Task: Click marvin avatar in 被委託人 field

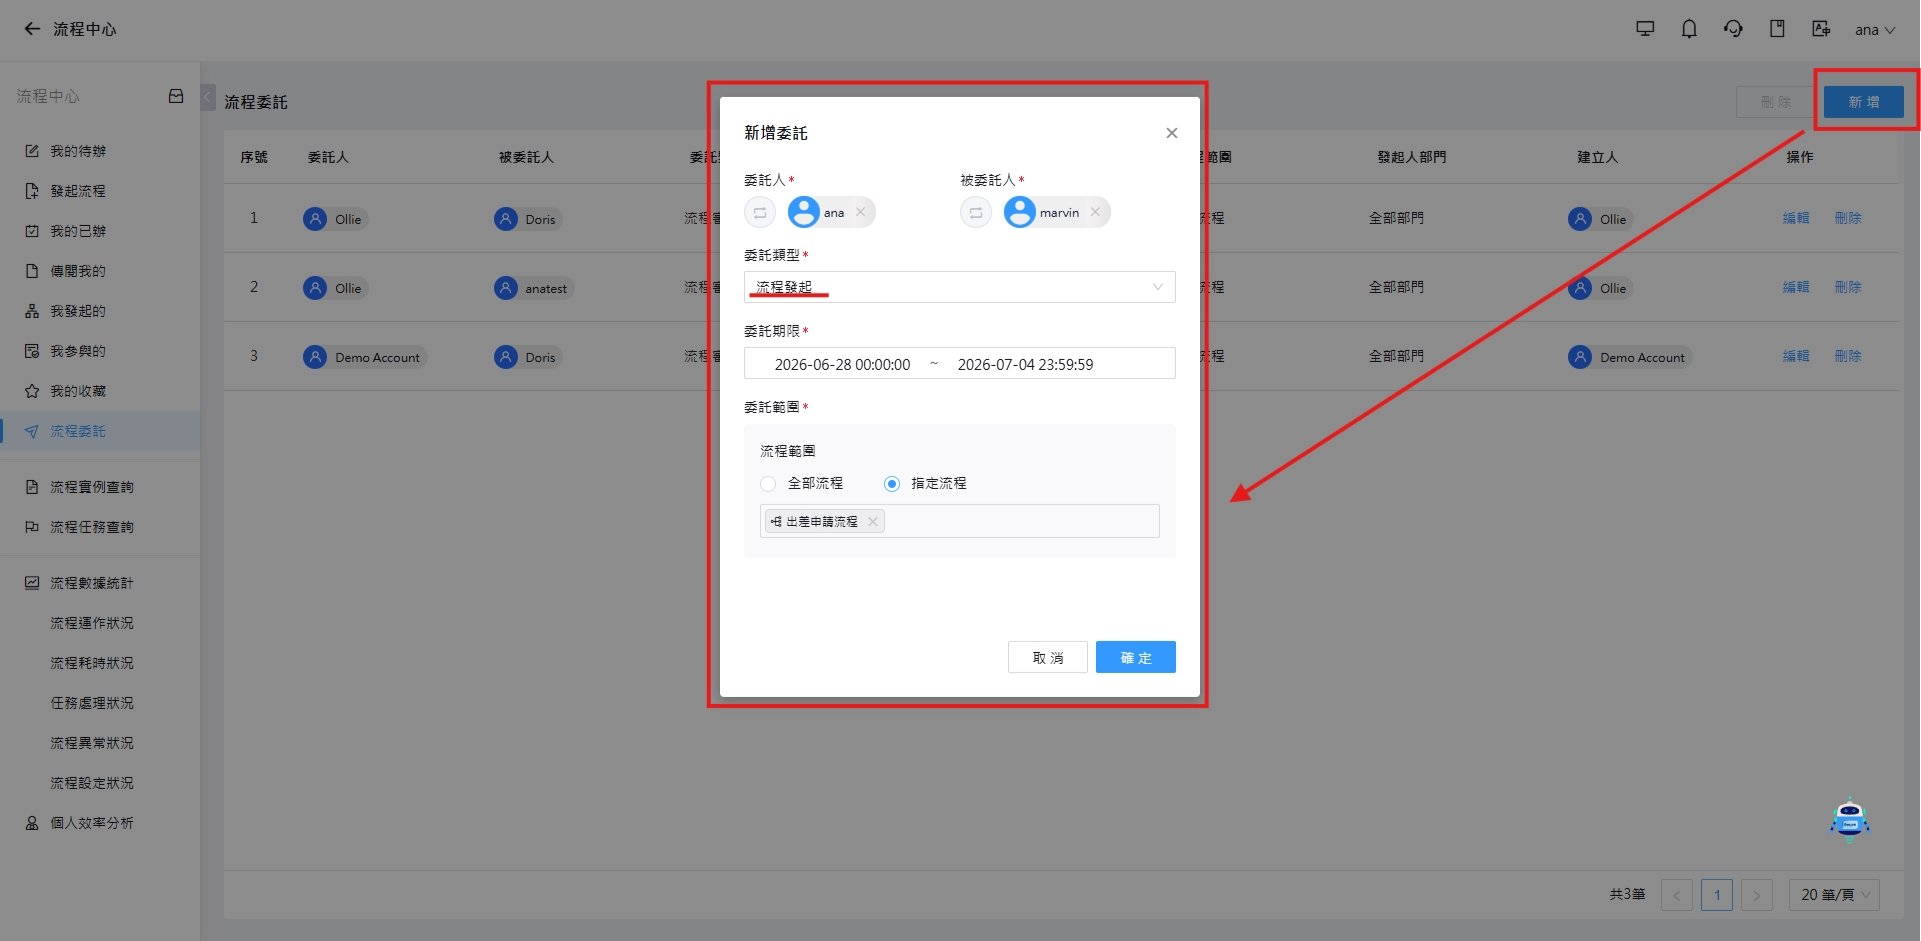Action: tap(1020, 212)
